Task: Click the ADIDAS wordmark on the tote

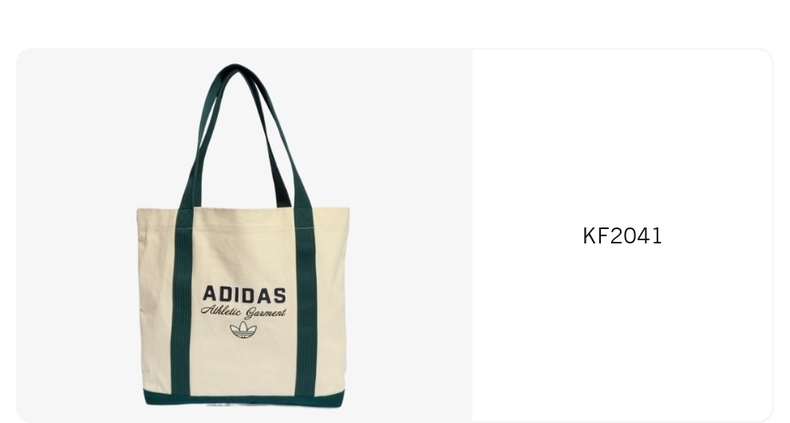Action: click(x=244, y=295)
